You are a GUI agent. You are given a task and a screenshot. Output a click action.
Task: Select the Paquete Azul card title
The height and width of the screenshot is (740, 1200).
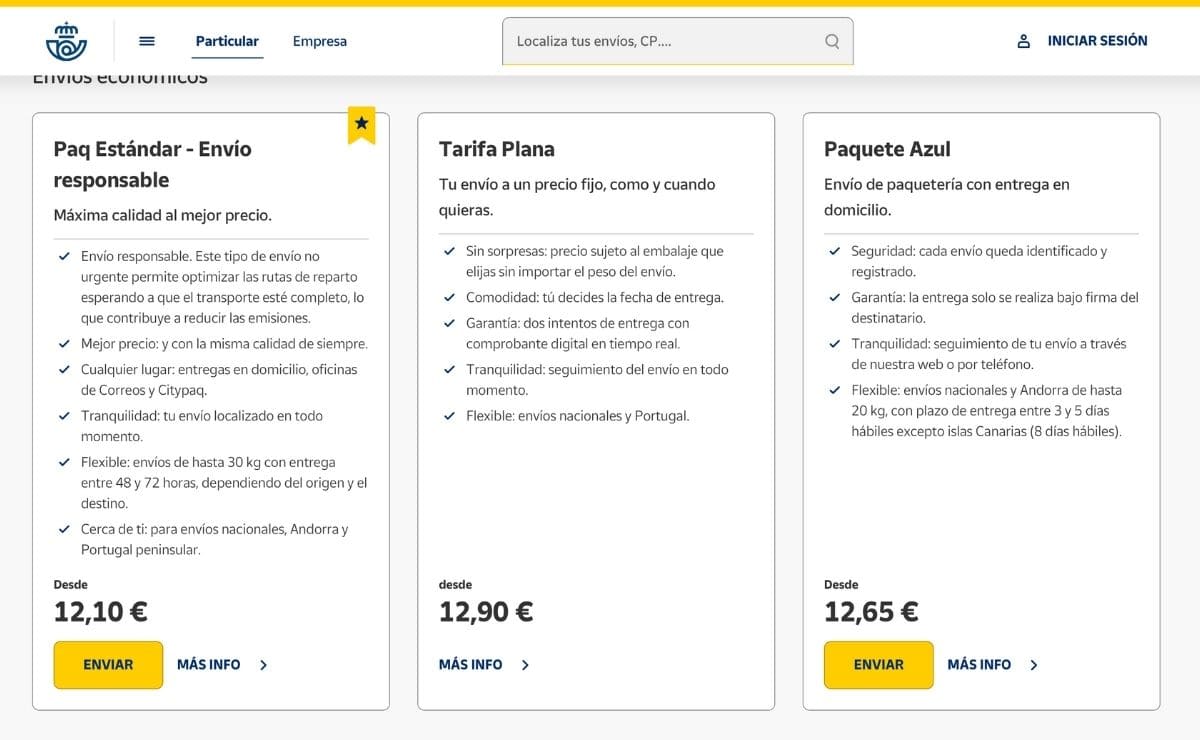pyautogui.click(x=887, y=148)
